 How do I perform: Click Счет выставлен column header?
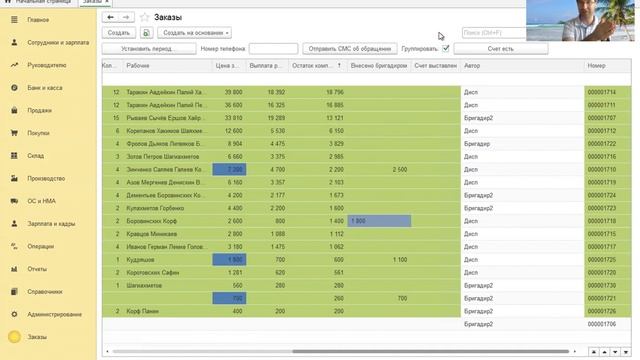pyautogui.click(x=436, y=66)
